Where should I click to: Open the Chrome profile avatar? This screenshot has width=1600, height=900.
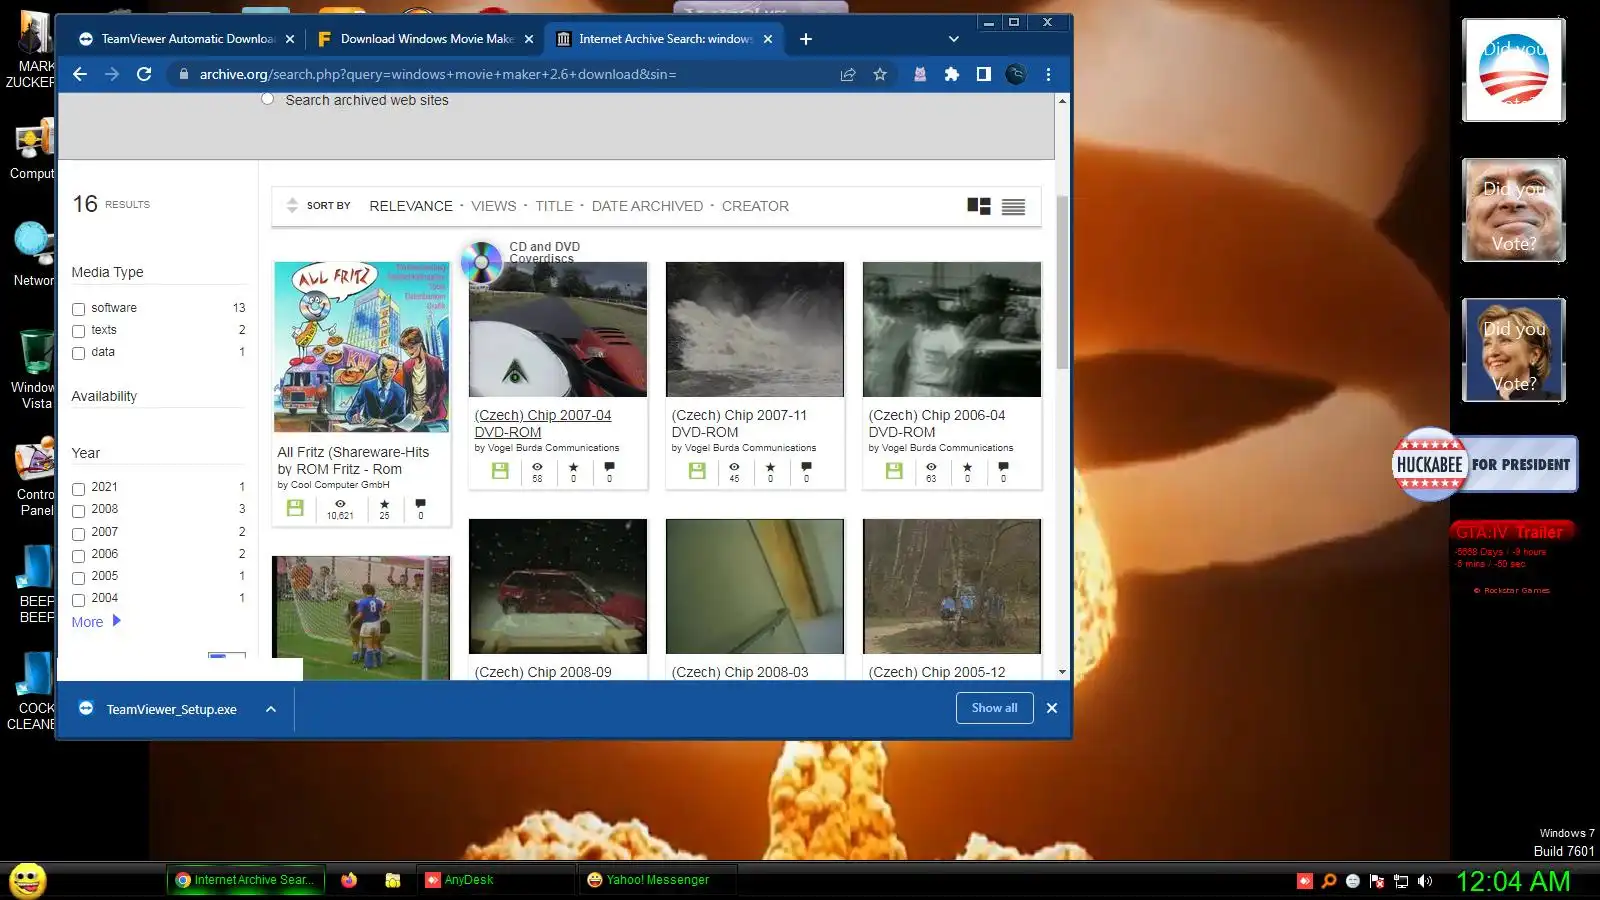[1016, 74]
